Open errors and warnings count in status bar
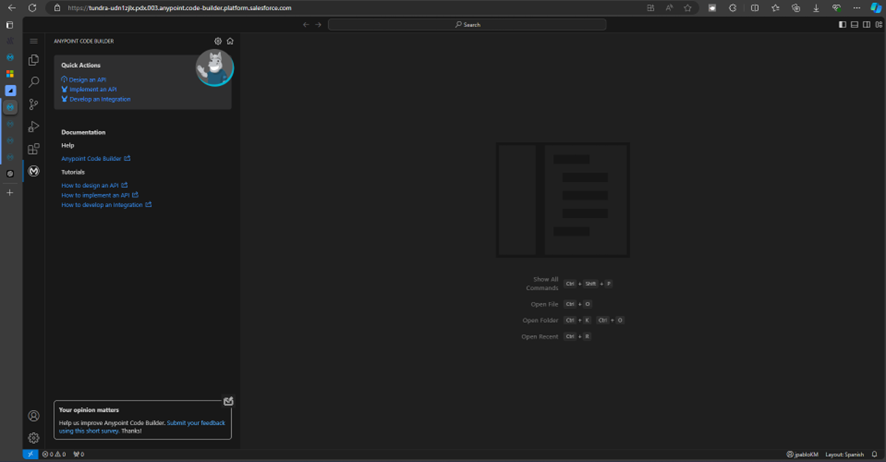Image resolution: width=886 pixels, height=462 pixels. (x=54, y=454)
